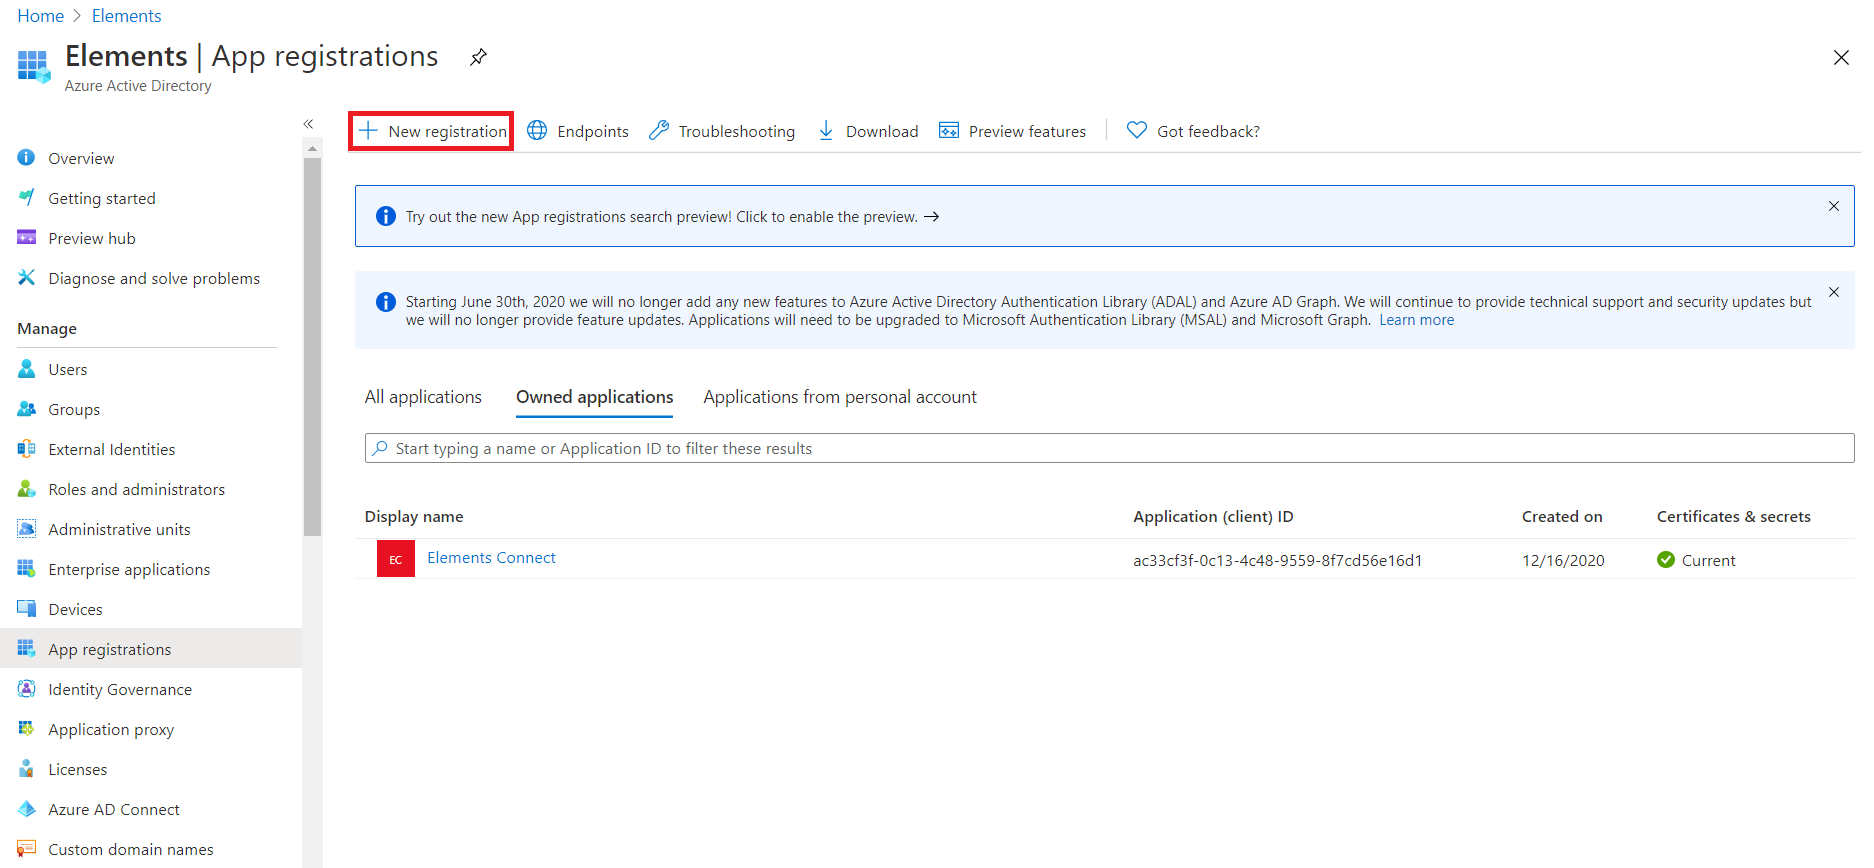The height and width of the screenshot is (868, 1874).
Task: Open the Elements Connect EC app tile
Action: (395, 559)
